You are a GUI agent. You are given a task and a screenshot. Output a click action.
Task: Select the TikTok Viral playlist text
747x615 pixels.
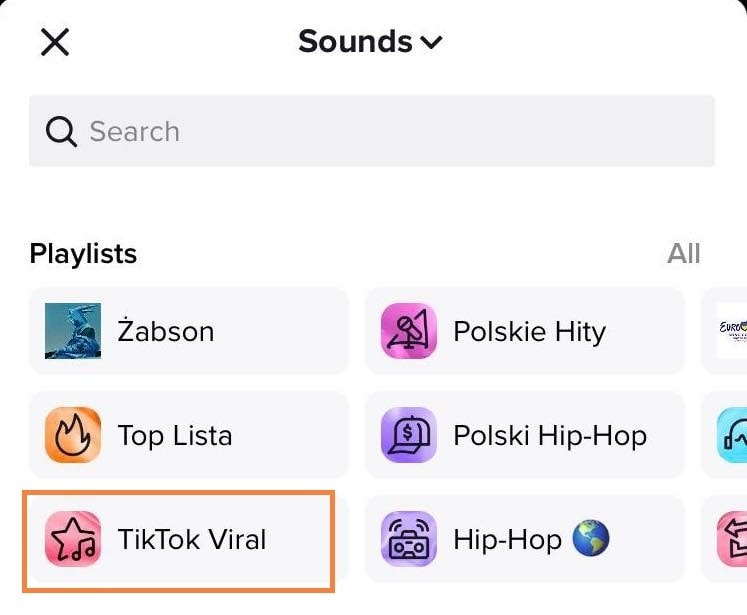[x=192, y=540]
